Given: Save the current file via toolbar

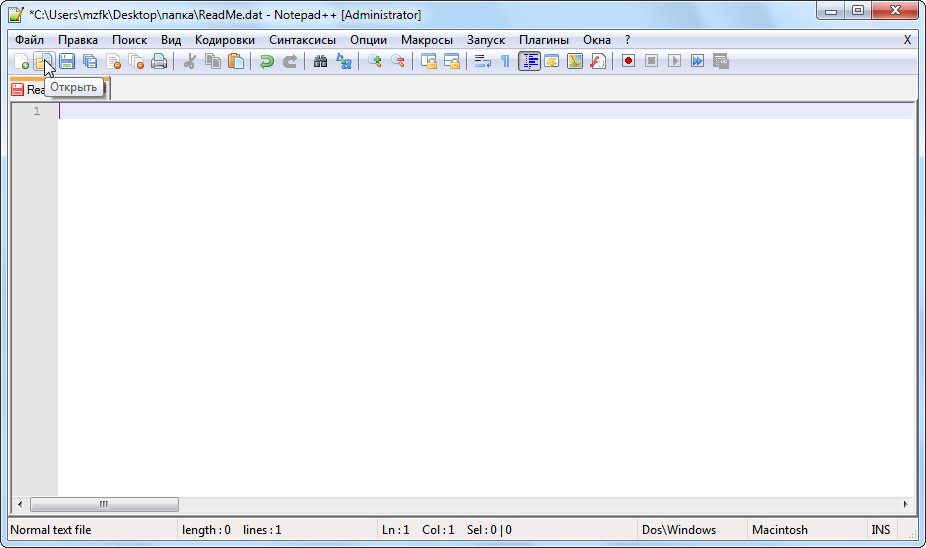Looking at the screenshot, I should pos(67,62).
